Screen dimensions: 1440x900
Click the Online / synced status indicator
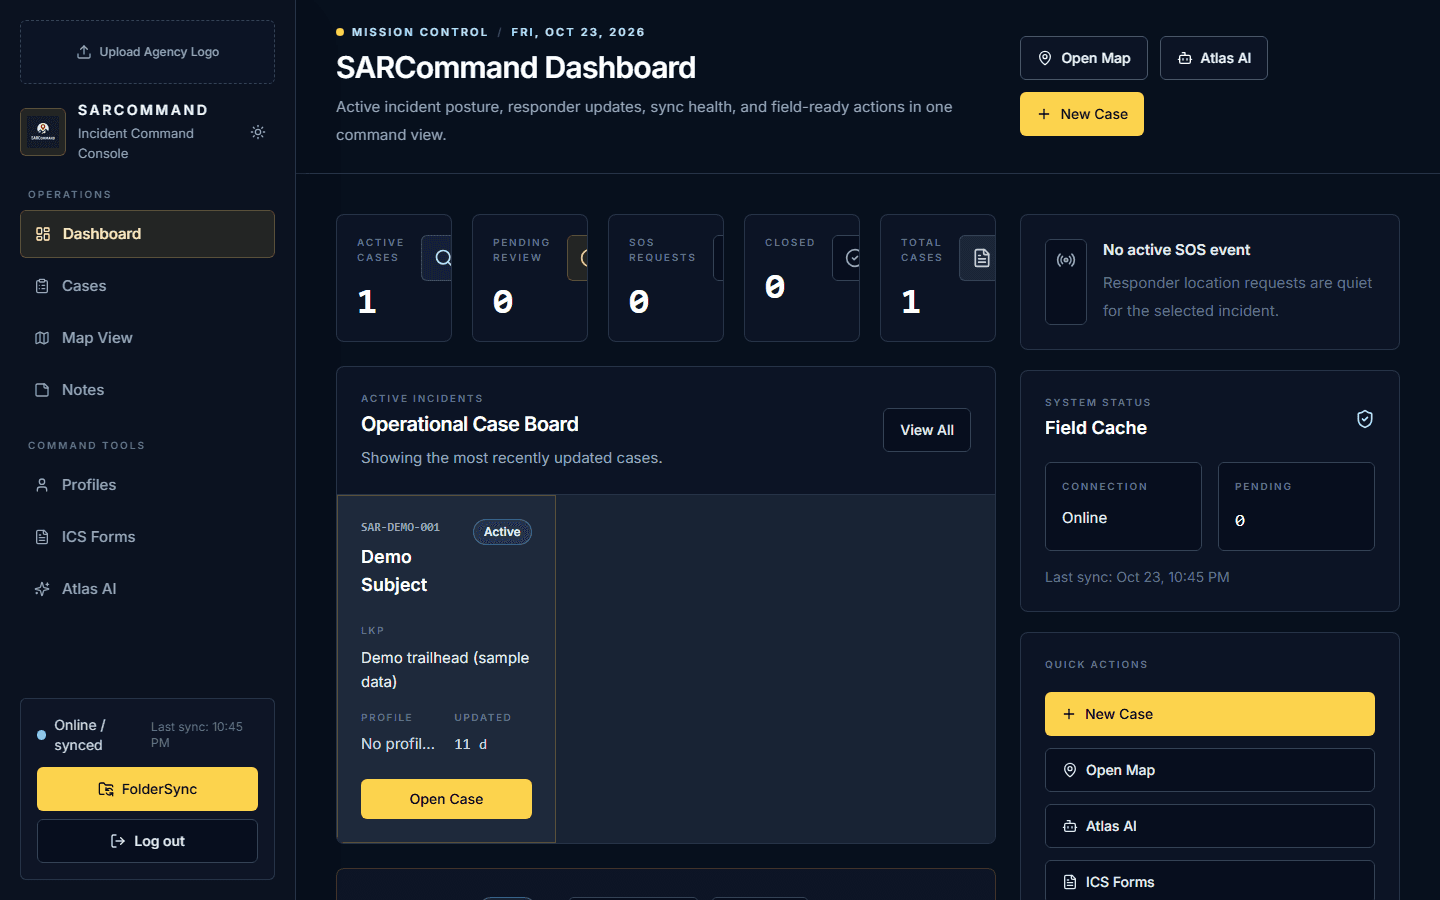(79, 735)
